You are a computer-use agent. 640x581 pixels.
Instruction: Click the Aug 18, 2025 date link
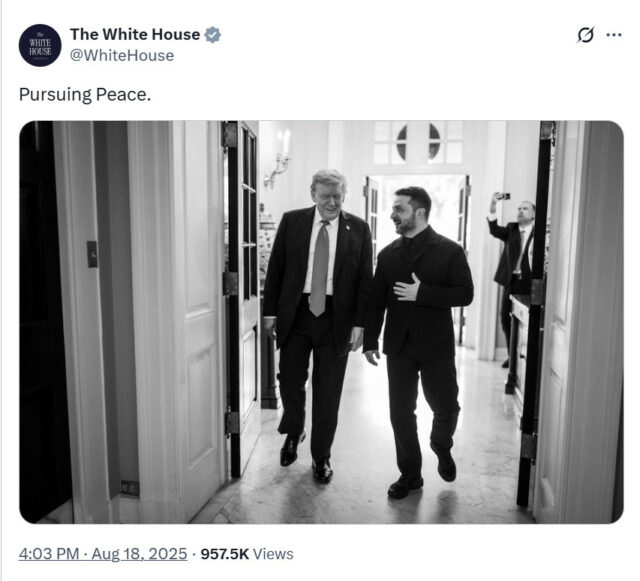(139, 554)
